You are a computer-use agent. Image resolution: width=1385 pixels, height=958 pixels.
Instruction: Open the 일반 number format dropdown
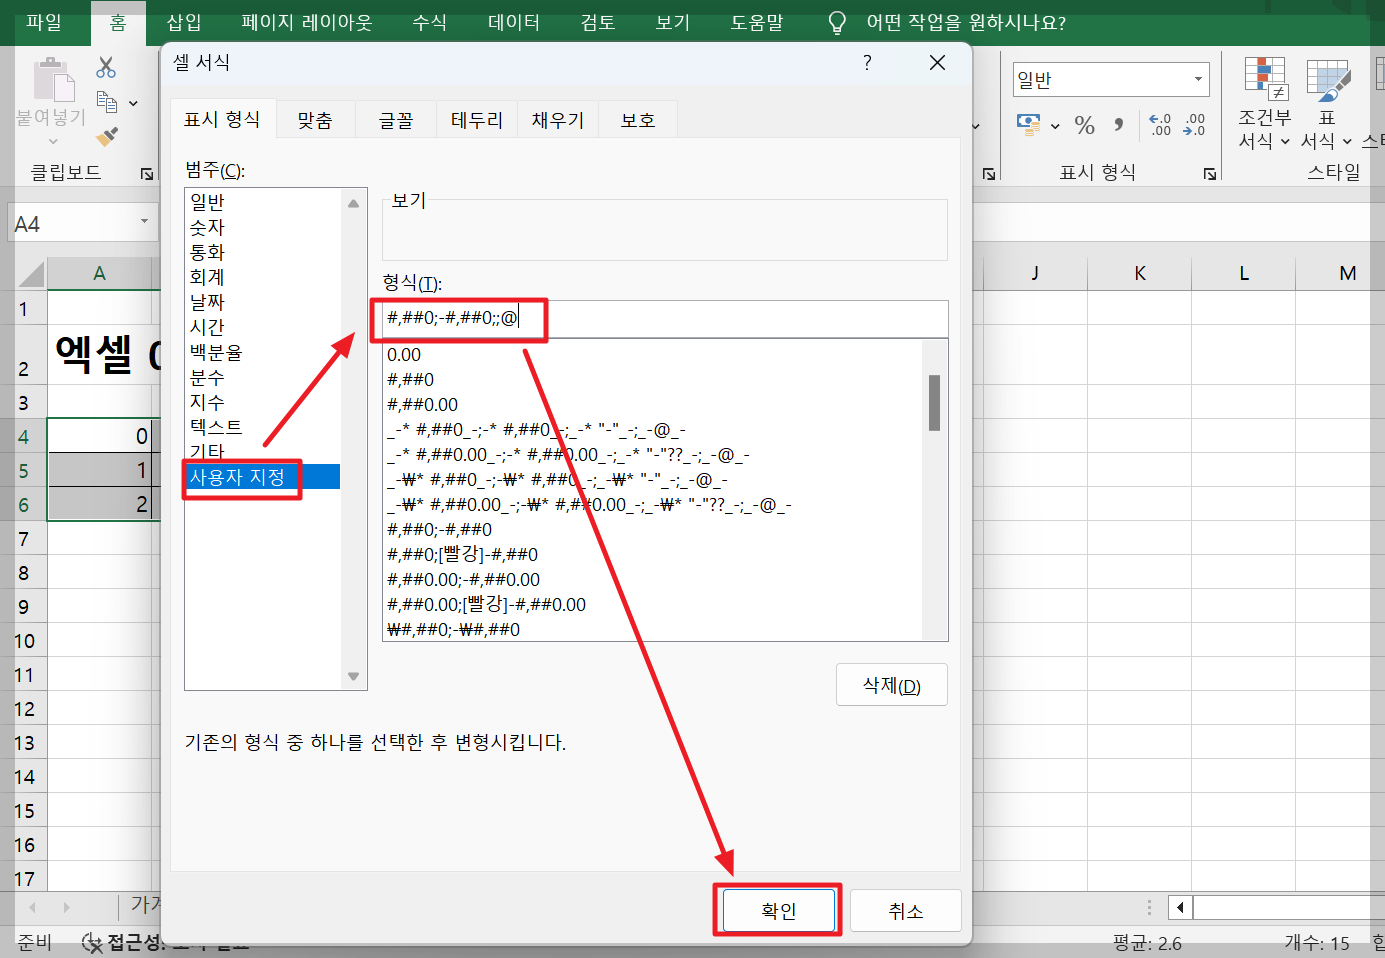pos(1198,79)
